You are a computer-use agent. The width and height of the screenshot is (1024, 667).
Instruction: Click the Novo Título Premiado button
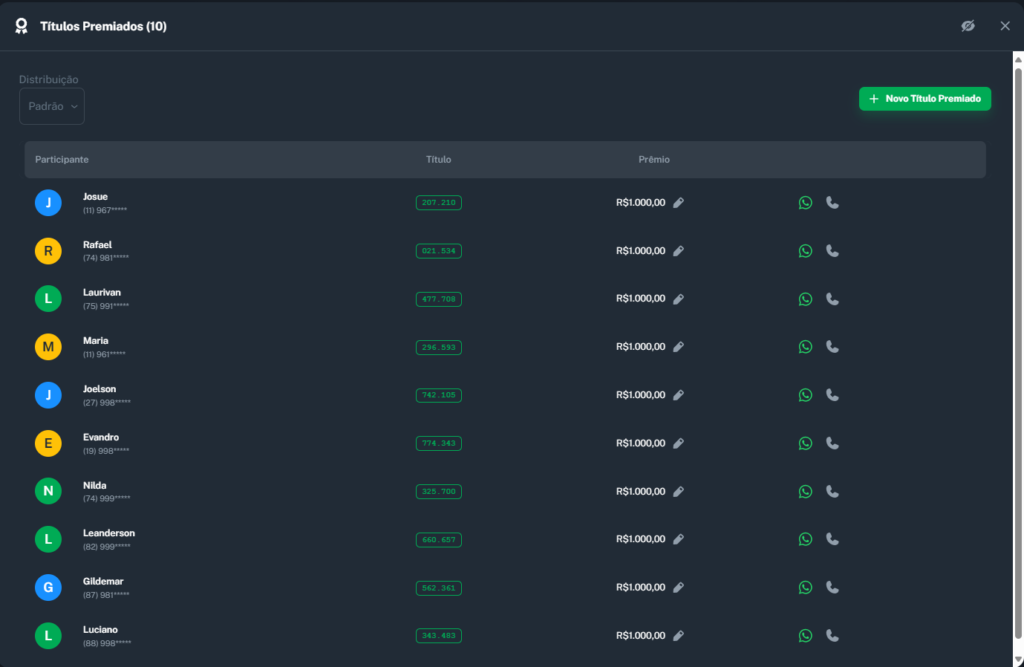coord(924,99)
